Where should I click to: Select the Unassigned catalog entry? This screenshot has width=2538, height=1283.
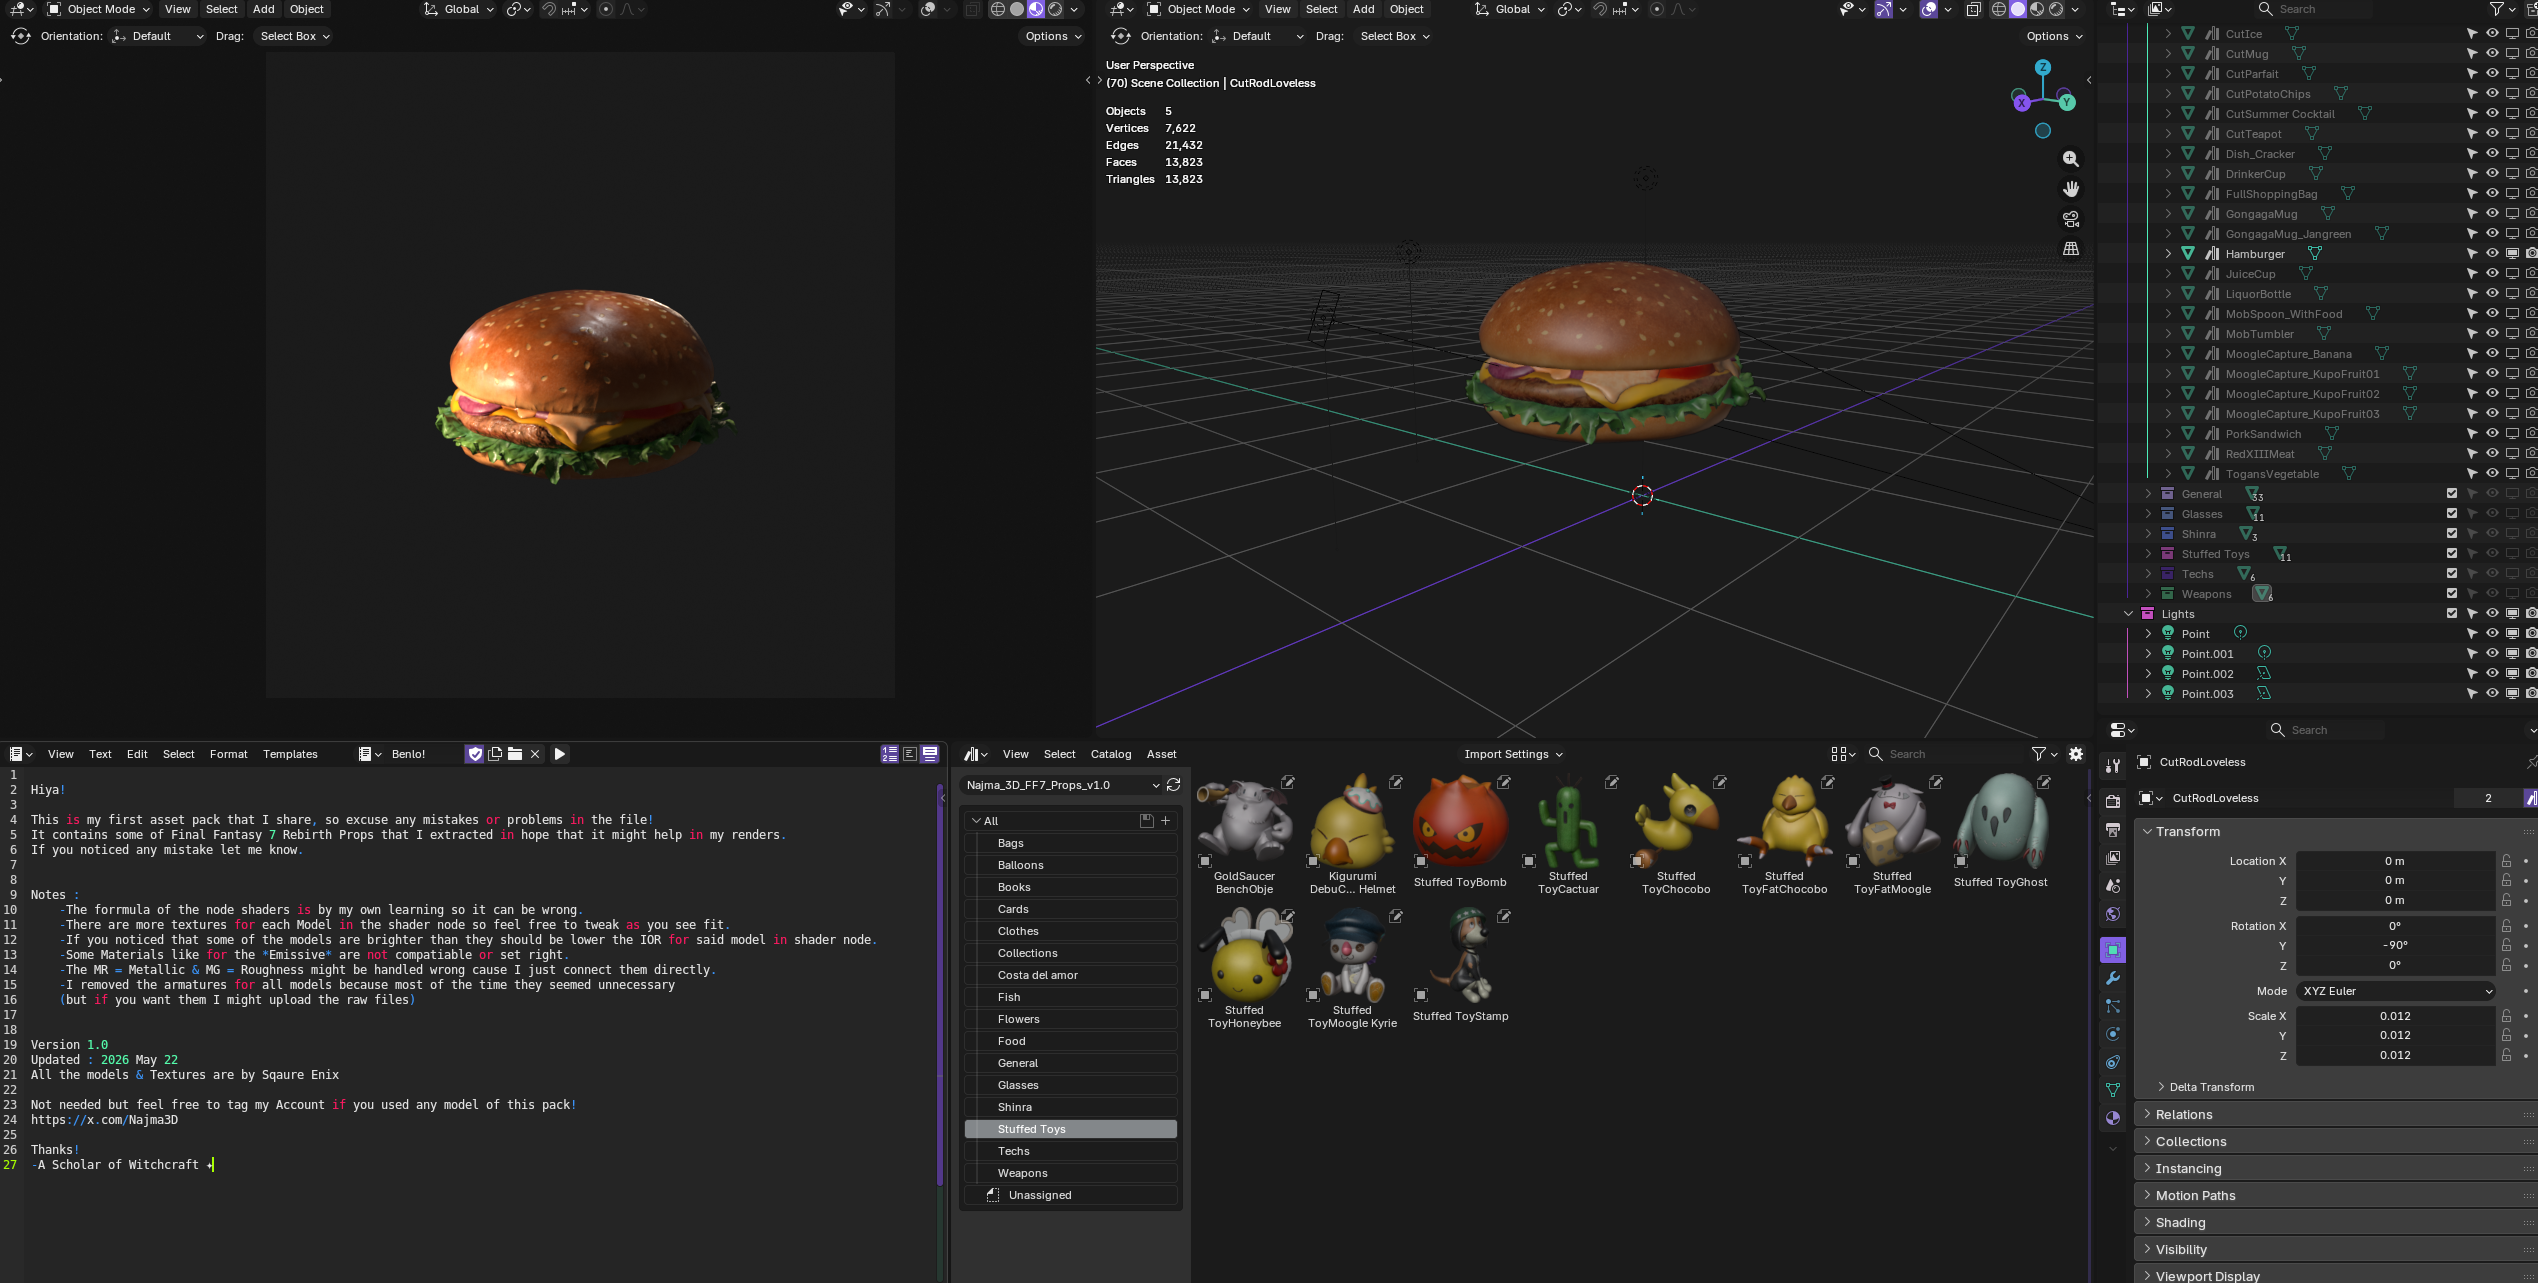1070,1195
